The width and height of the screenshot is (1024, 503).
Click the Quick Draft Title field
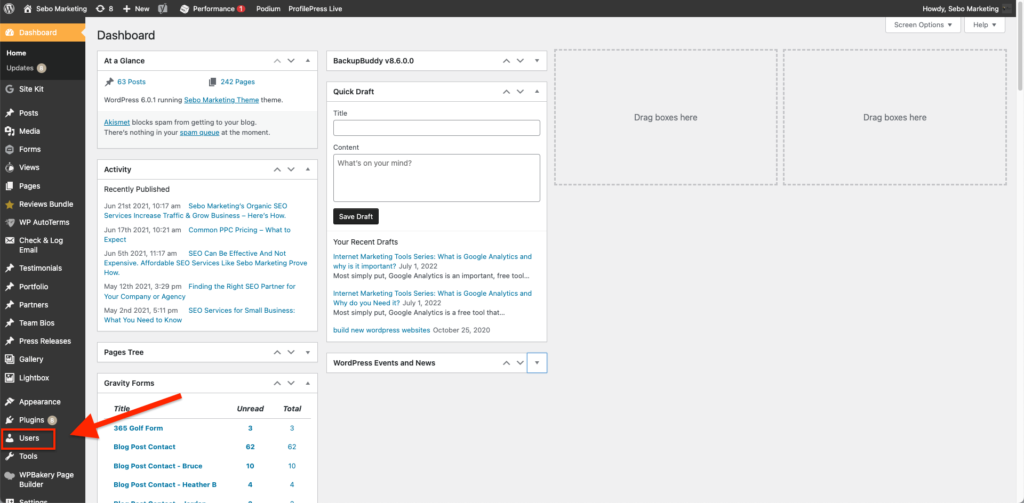pos(436,128)
